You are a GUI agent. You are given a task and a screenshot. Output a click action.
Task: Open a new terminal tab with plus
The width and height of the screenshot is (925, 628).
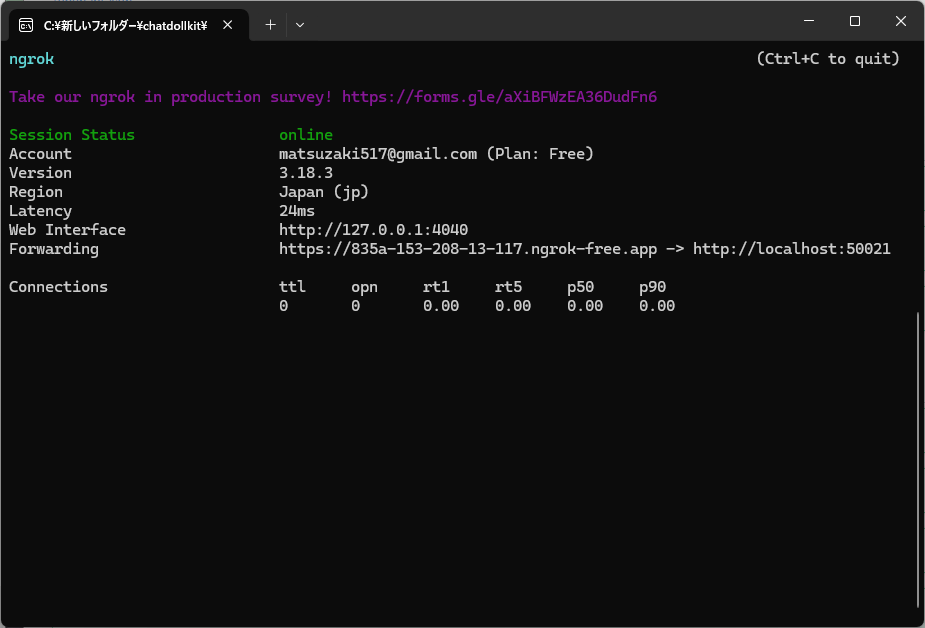(270, 25)
